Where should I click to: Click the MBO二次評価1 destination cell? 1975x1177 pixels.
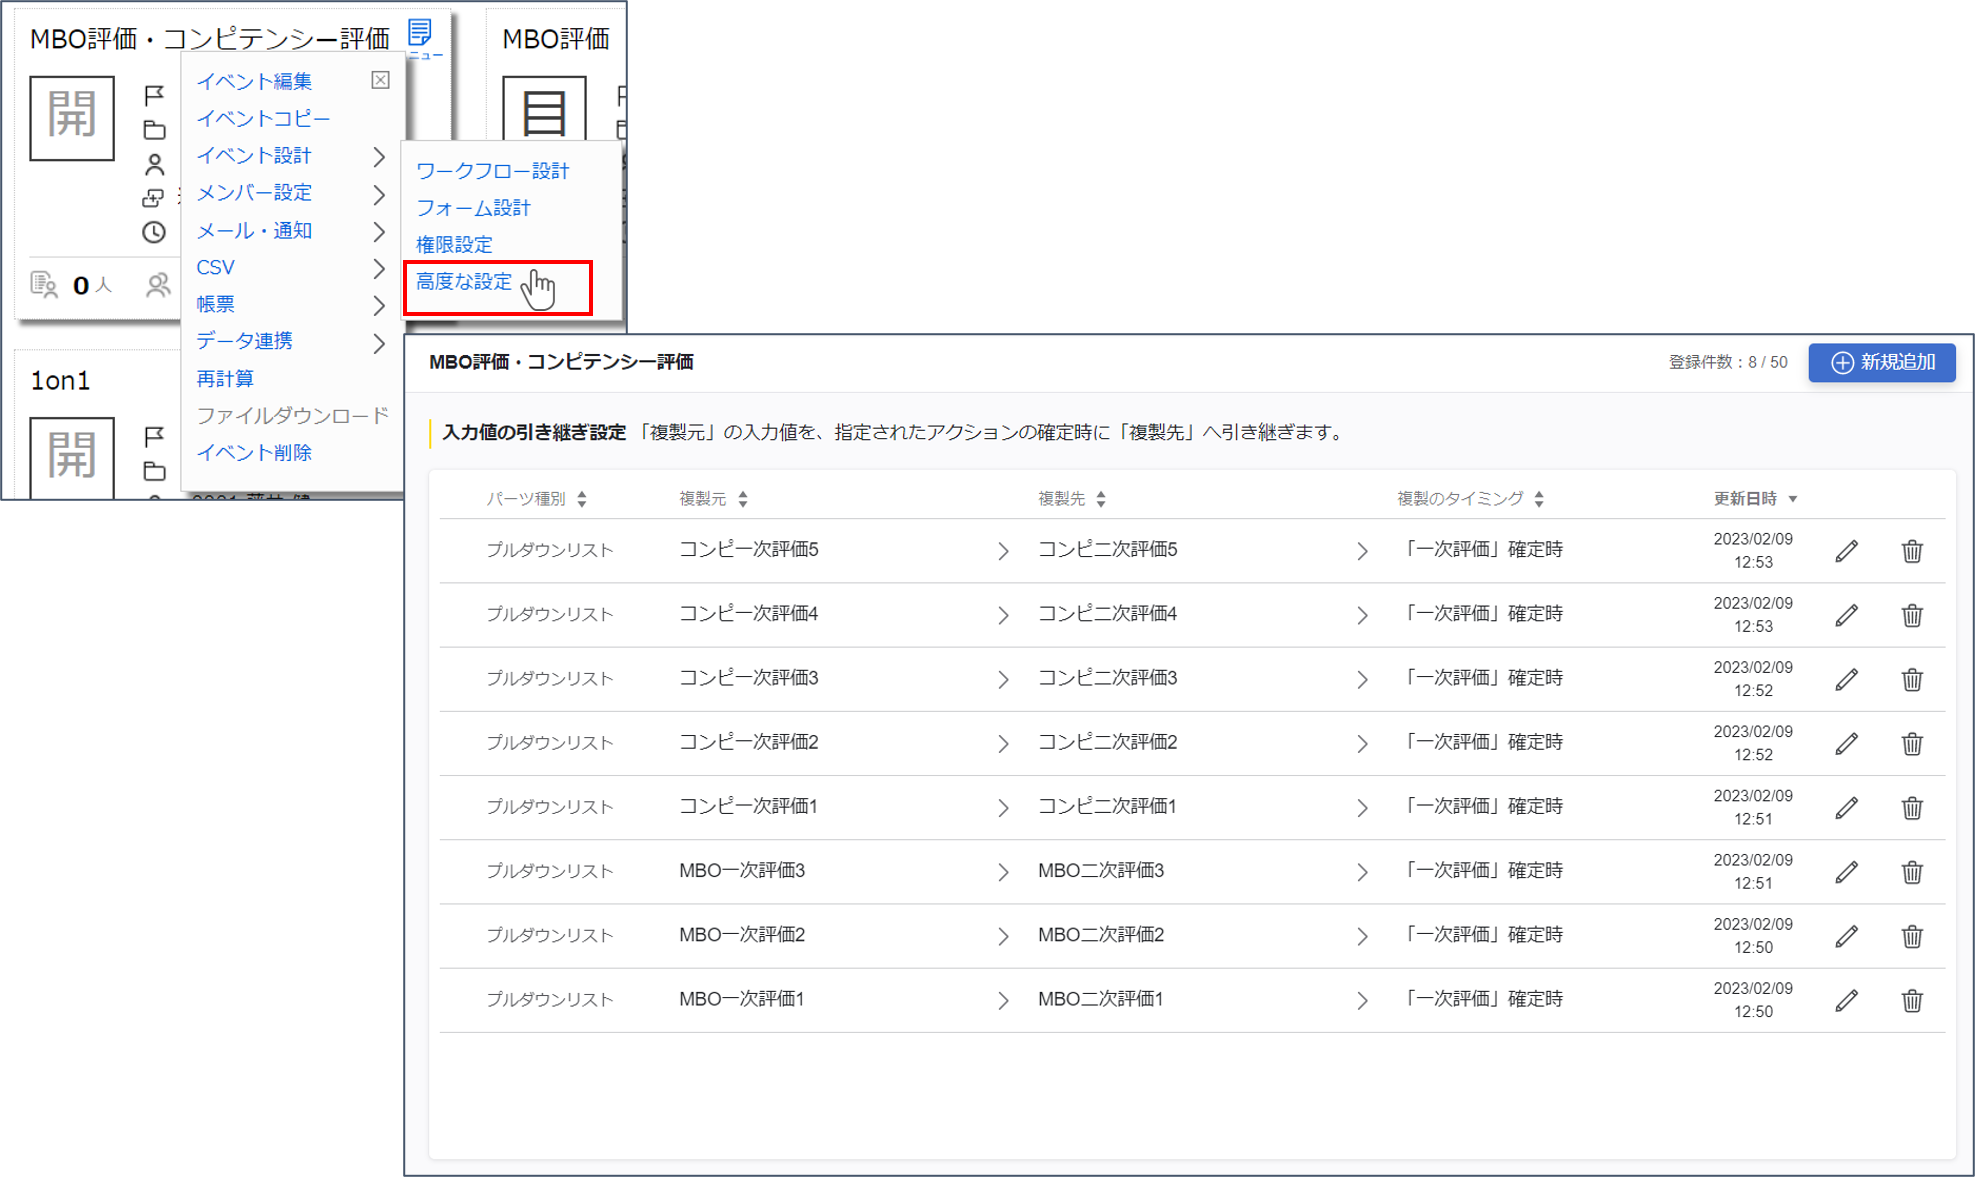1100,999
